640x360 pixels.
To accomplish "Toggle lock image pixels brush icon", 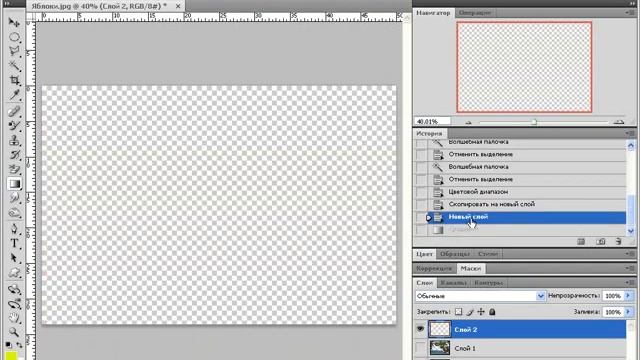I will point(470,312).
